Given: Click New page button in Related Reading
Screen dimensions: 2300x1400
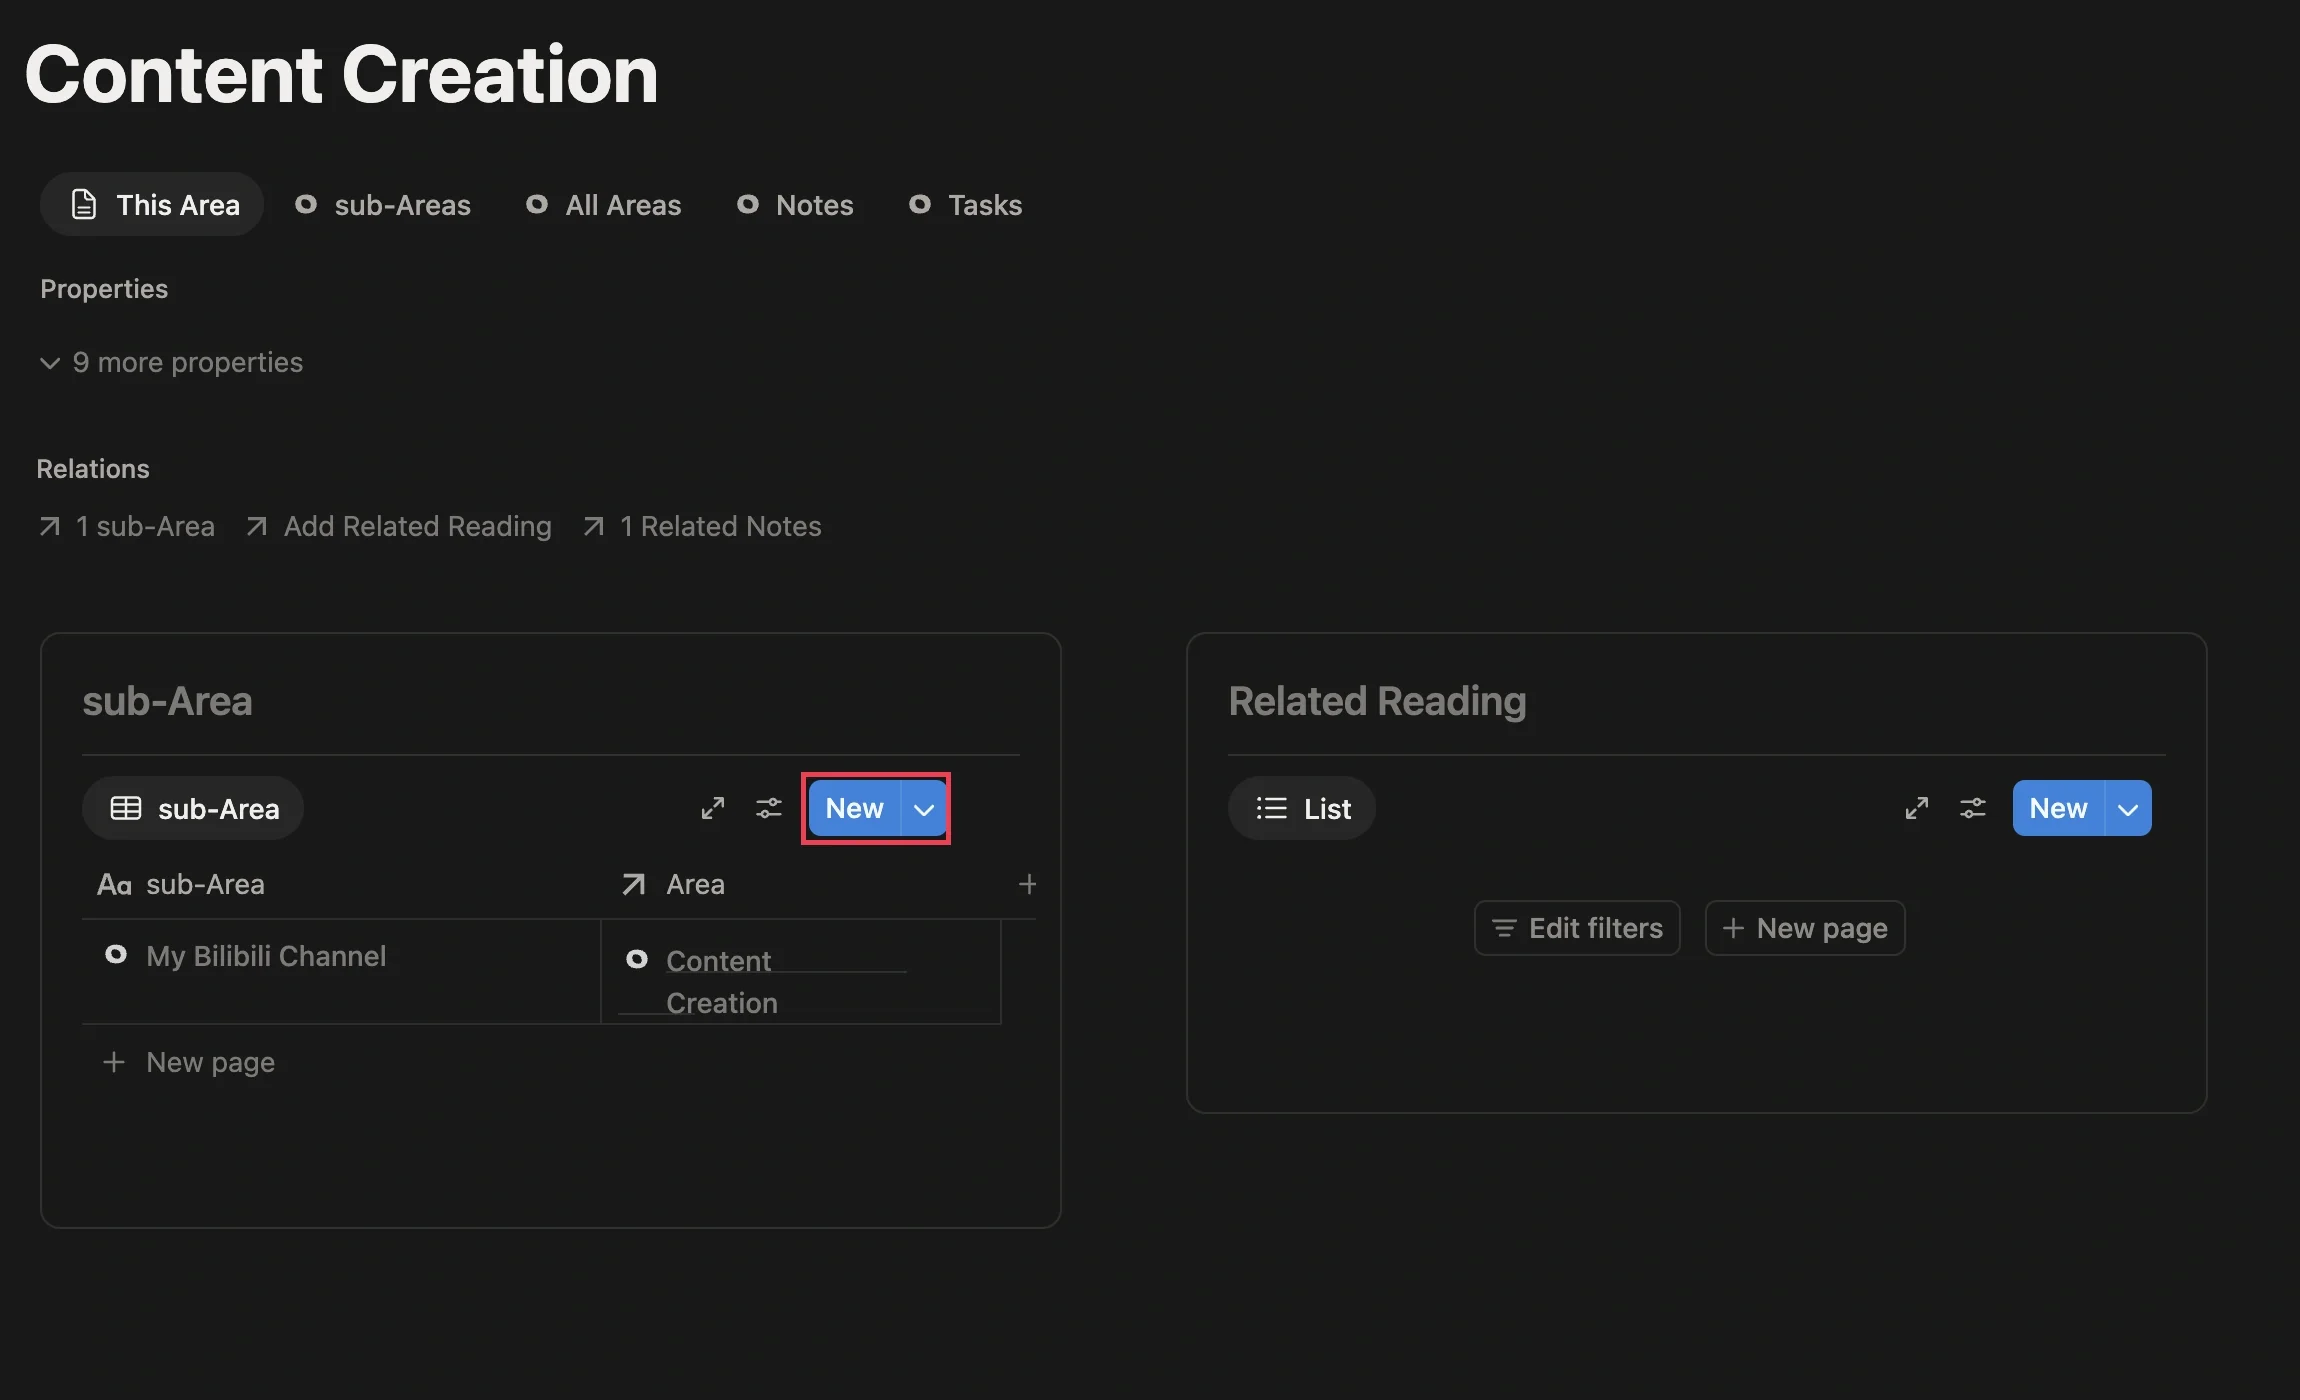Looking at the screenshot, I should (x=1805, y=928).
